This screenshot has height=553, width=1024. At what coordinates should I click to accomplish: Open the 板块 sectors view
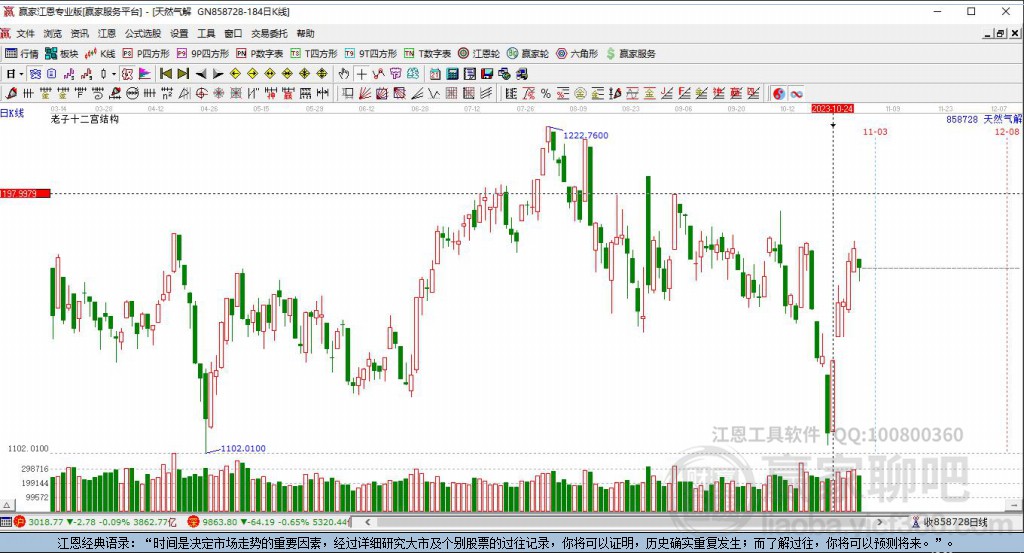[x=61, y=54]
